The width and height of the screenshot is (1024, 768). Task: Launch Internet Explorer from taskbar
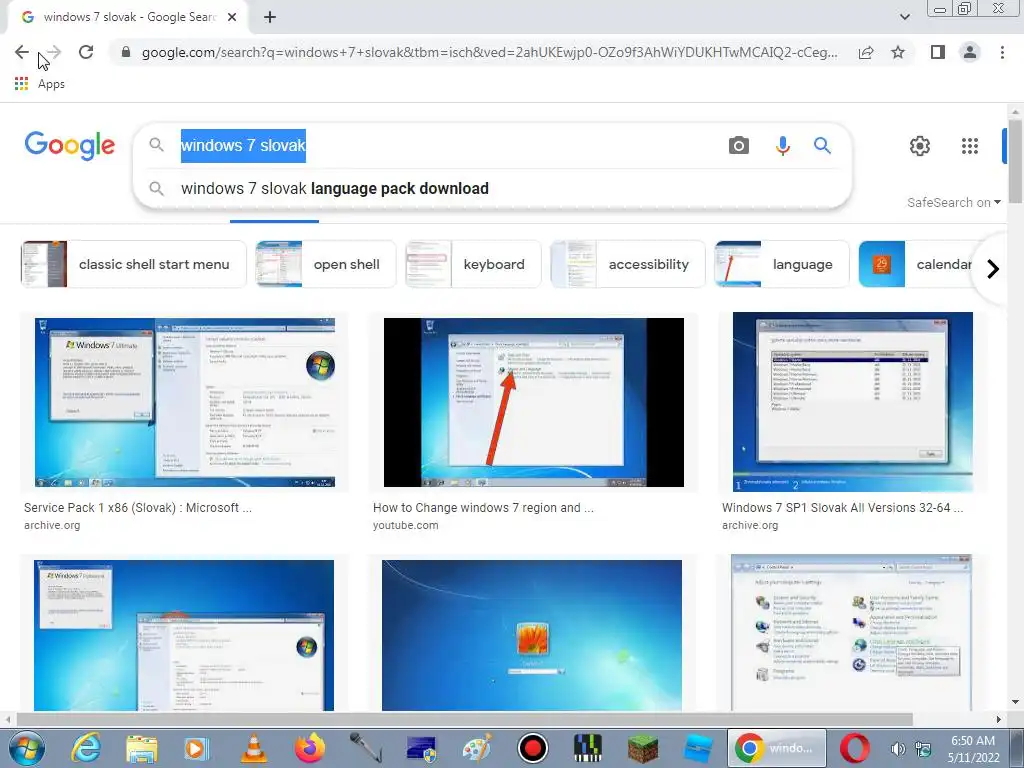tap(86, 748)
